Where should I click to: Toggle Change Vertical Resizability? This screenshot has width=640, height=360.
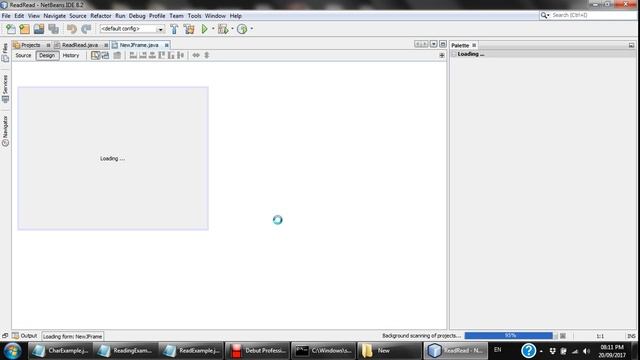[x=207, y=55]
